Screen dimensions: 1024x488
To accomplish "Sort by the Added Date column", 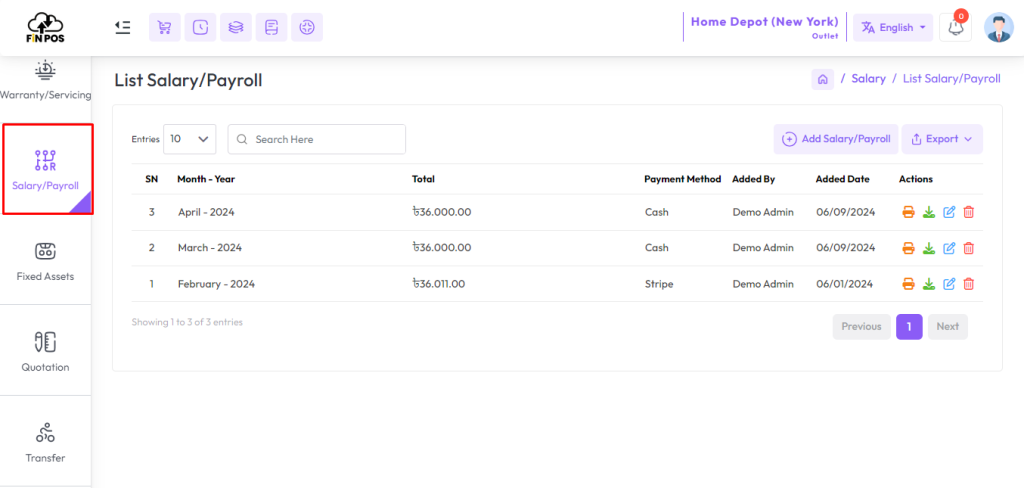I will click(842, 179).
